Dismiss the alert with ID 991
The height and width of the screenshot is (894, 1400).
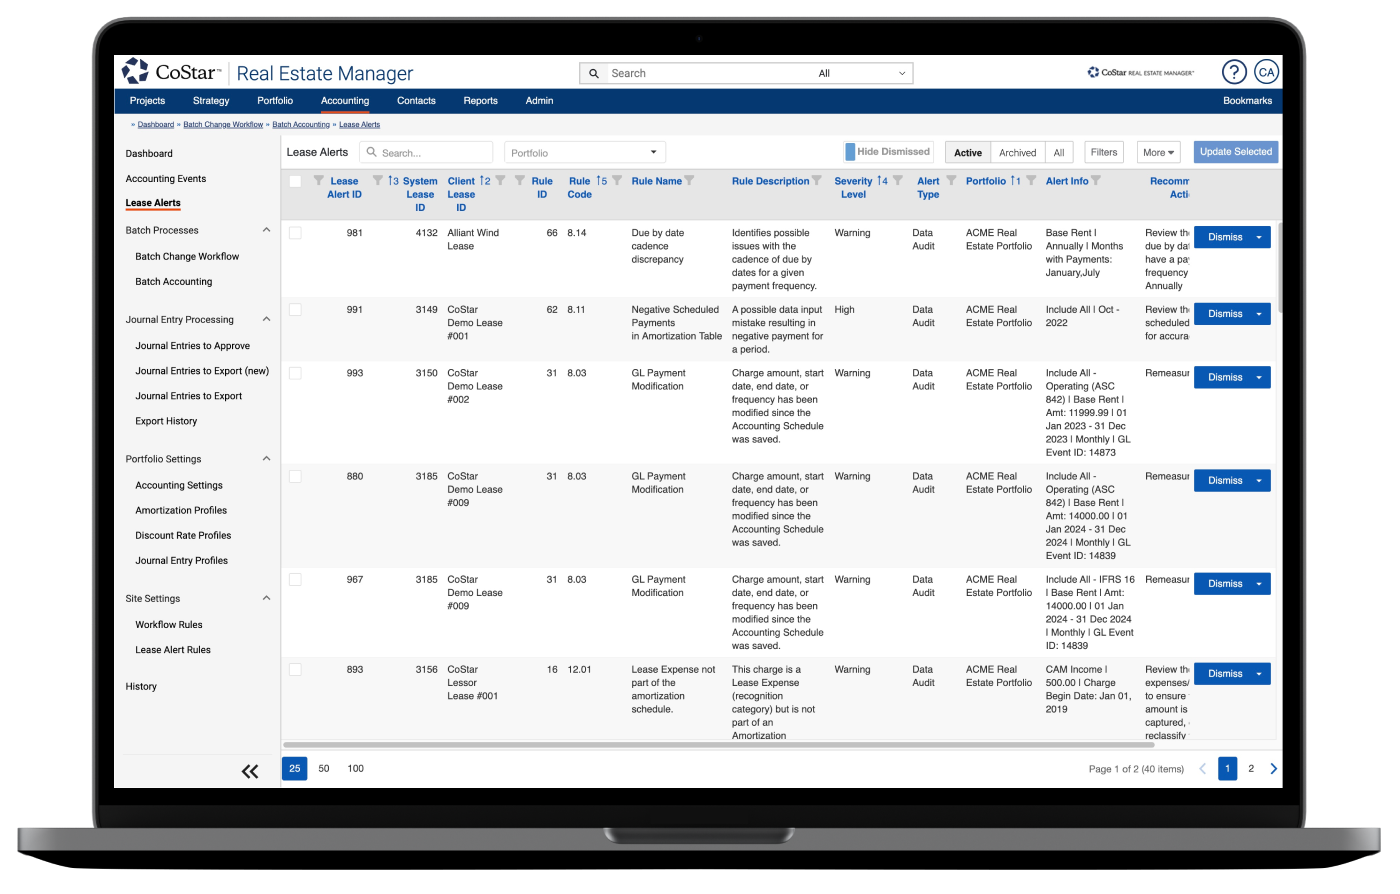1224,314
